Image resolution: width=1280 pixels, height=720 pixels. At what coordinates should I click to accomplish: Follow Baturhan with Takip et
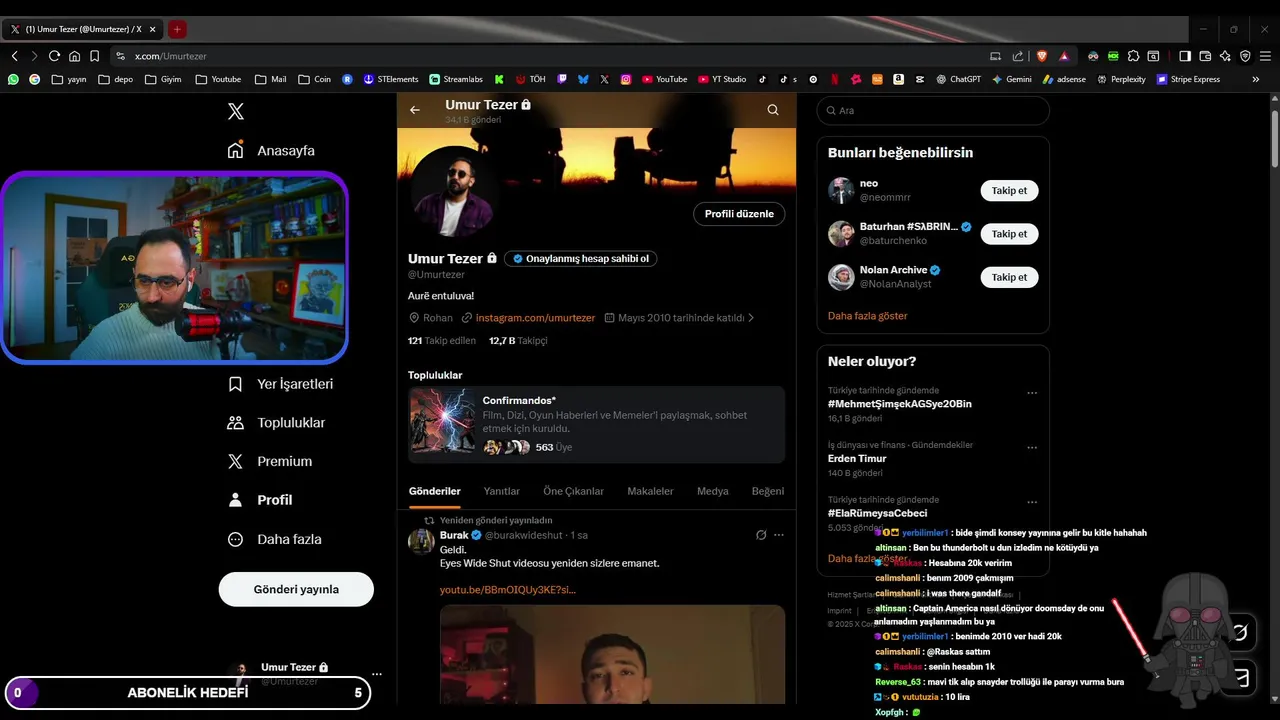point(1009,234)
